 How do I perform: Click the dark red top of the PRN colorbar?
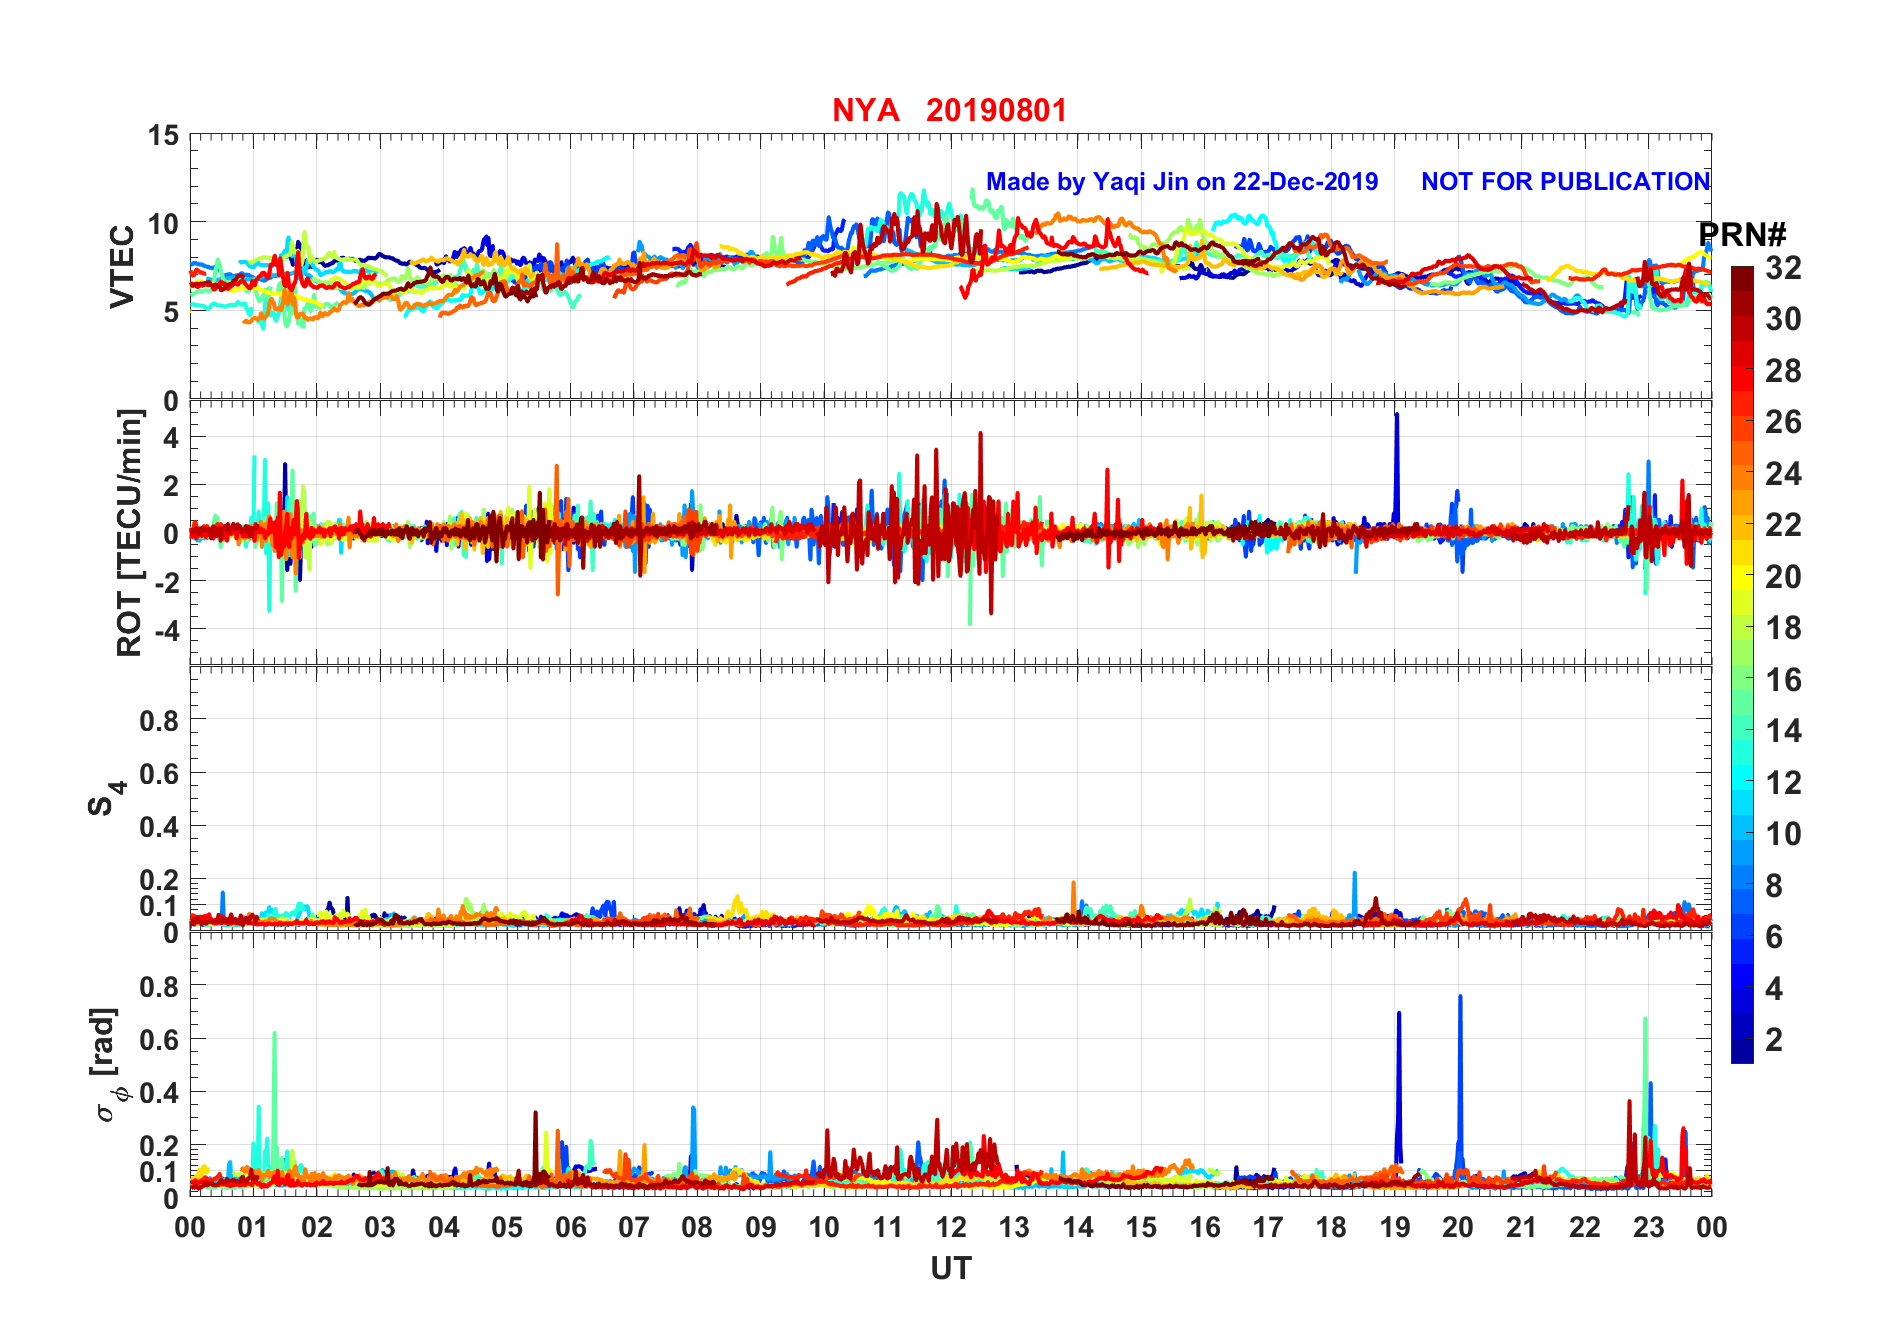[1742, 278]
